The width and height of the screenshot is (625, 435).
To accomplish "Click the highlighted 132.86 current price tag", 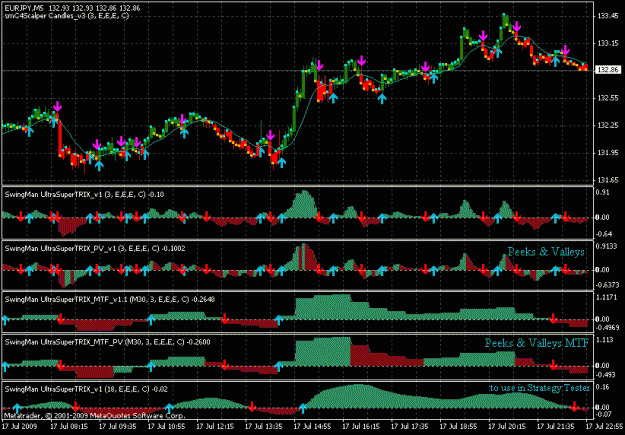I will [608, 70].
